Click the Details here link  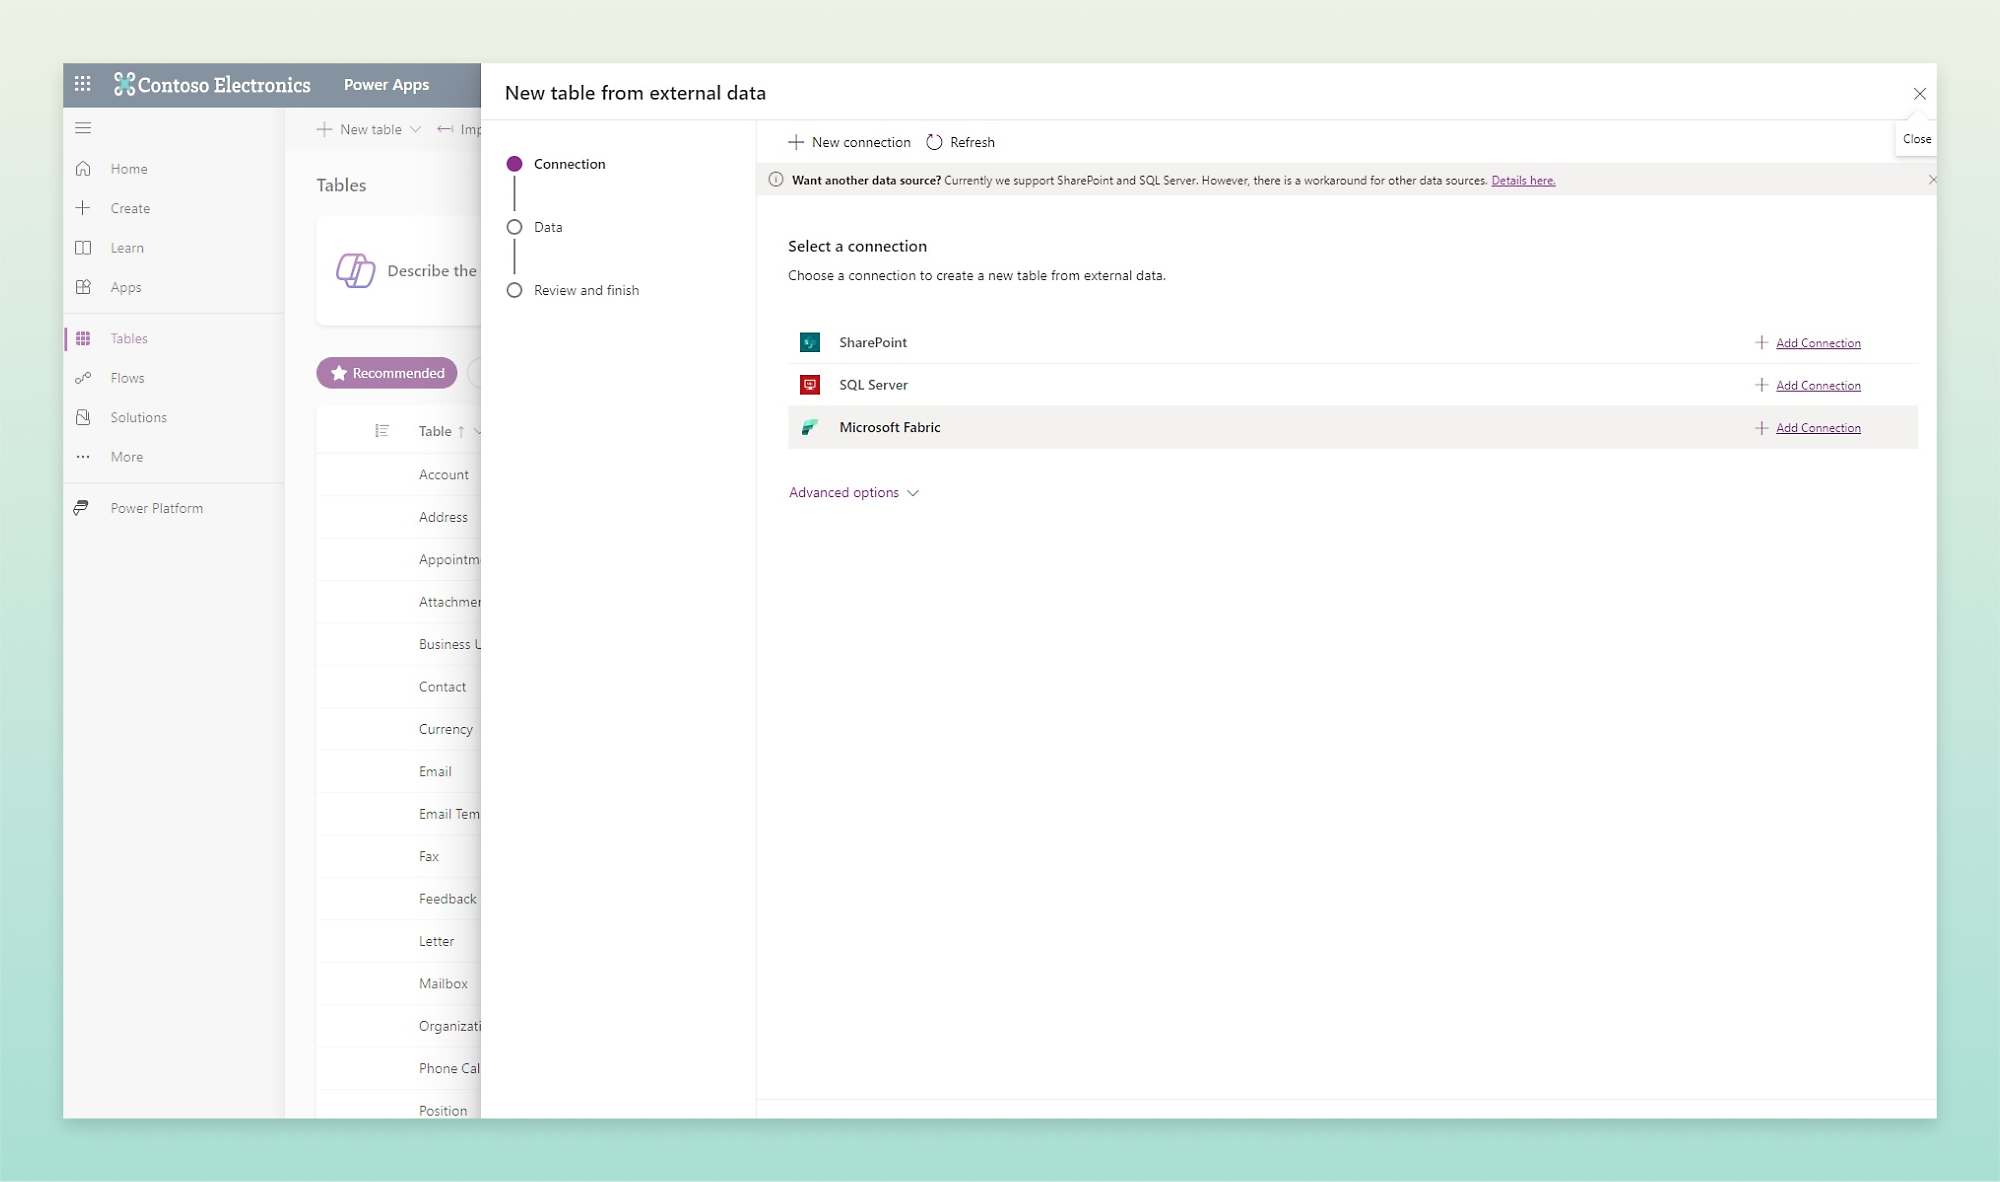[x=1522, y=180]
